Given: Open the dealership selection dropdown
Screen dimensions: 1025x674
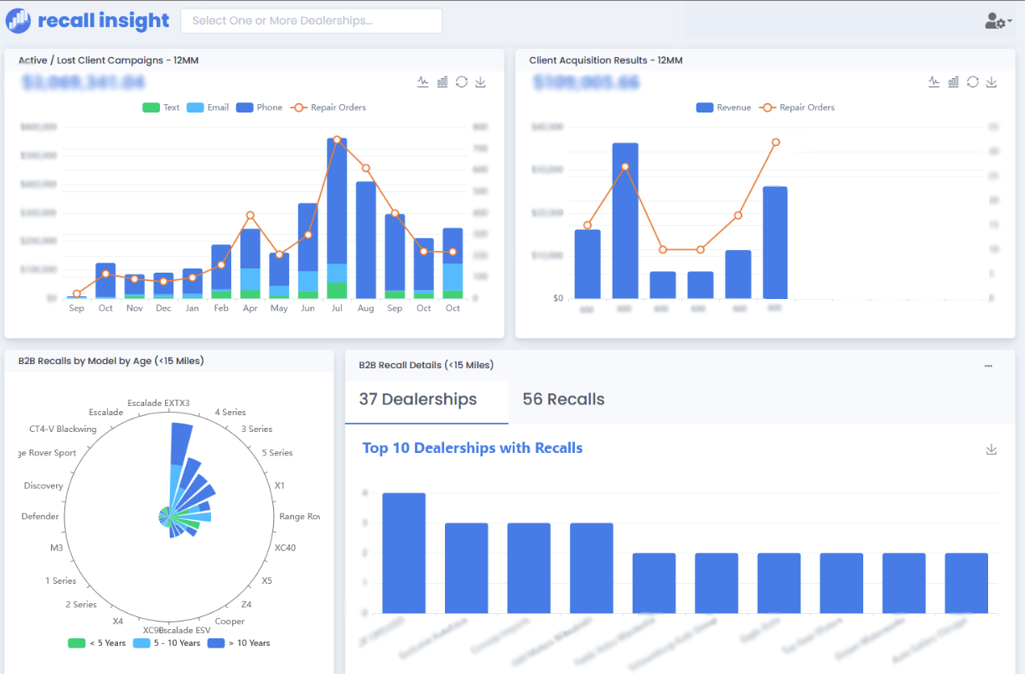Looking at the screenshot, I should pyautogui.click(x=310, y=20).
